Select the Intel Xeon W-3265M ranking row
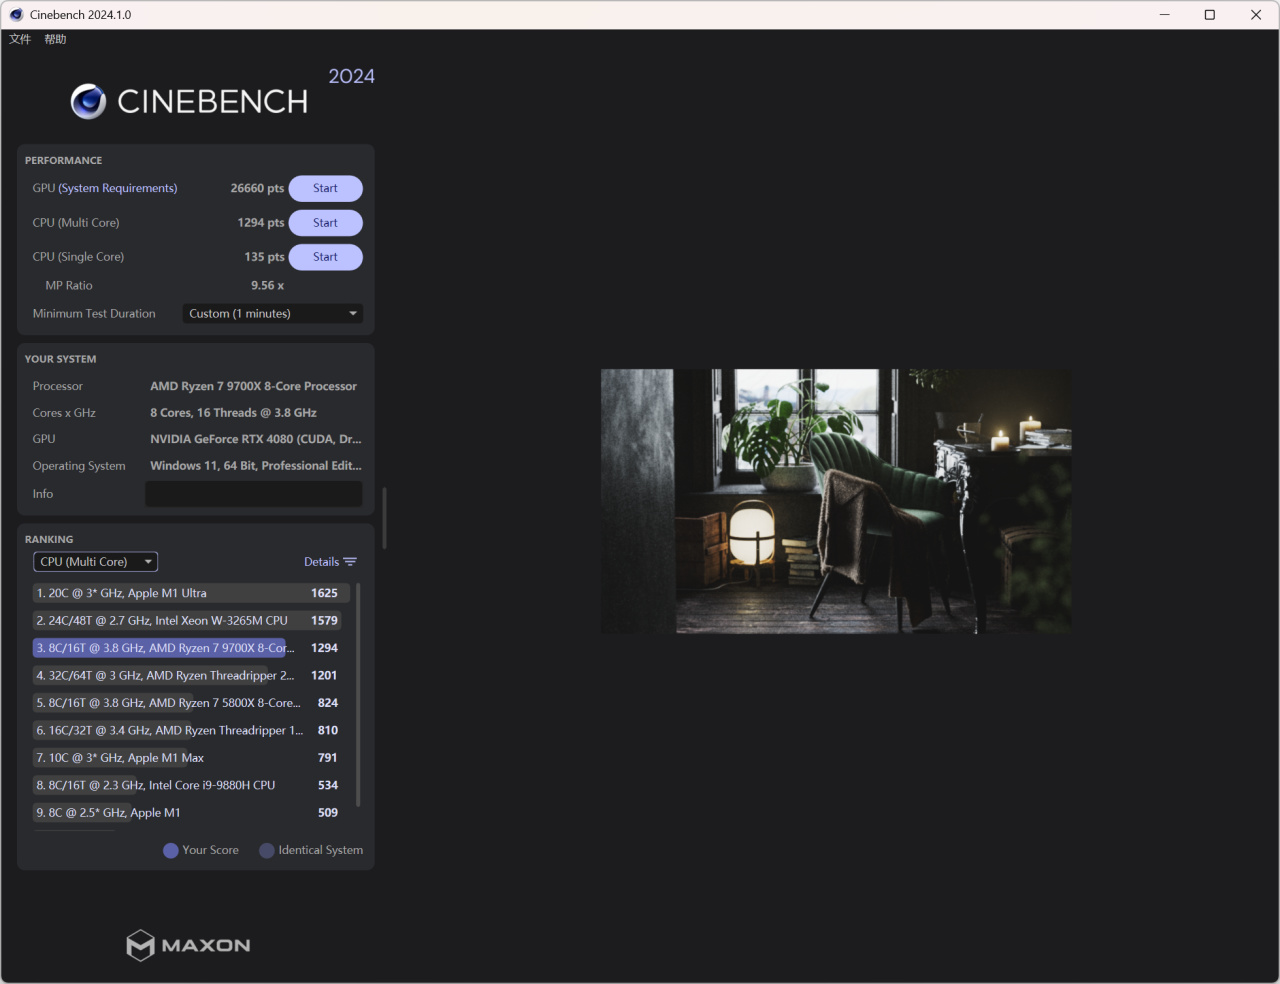 191,621
